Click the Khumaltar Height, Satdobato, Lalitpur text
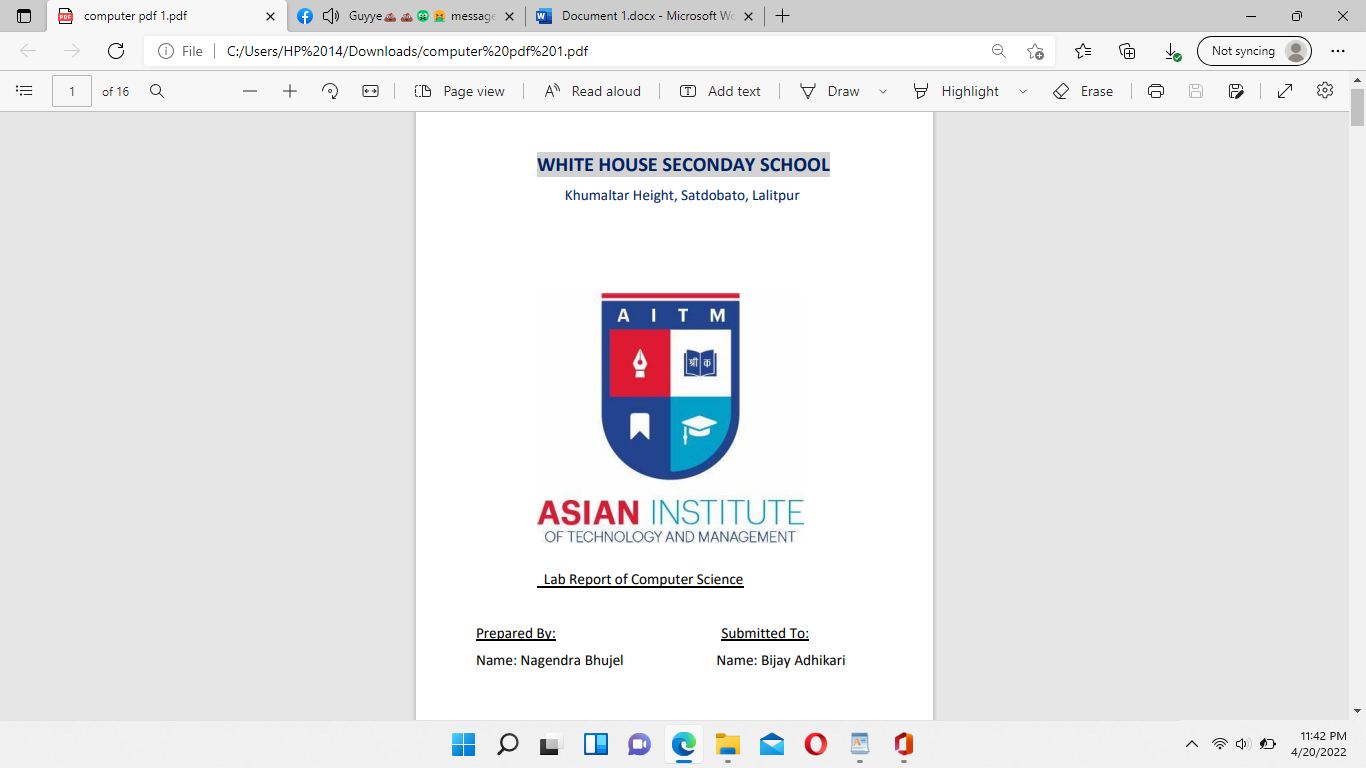 [x=682, y=195]
